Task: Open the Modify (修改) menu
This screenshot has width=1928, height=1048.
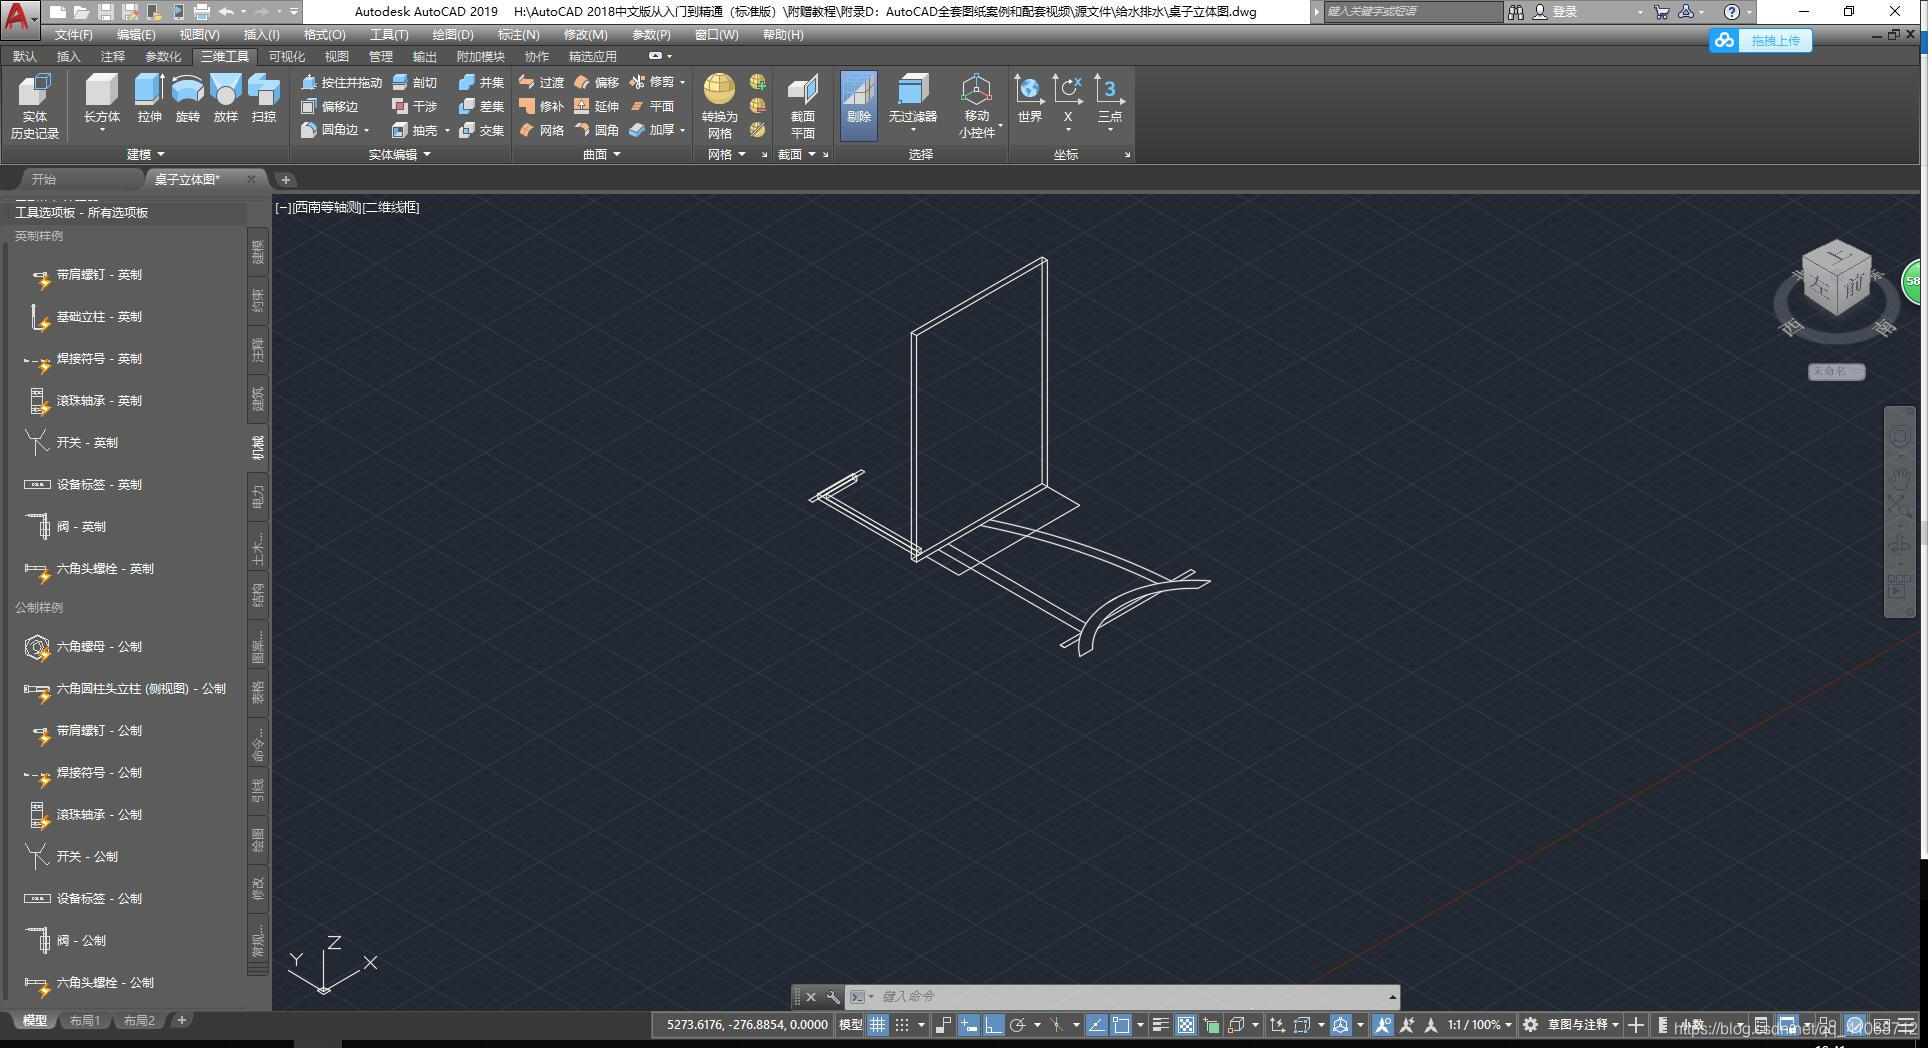Action: (x=585, y=35)
